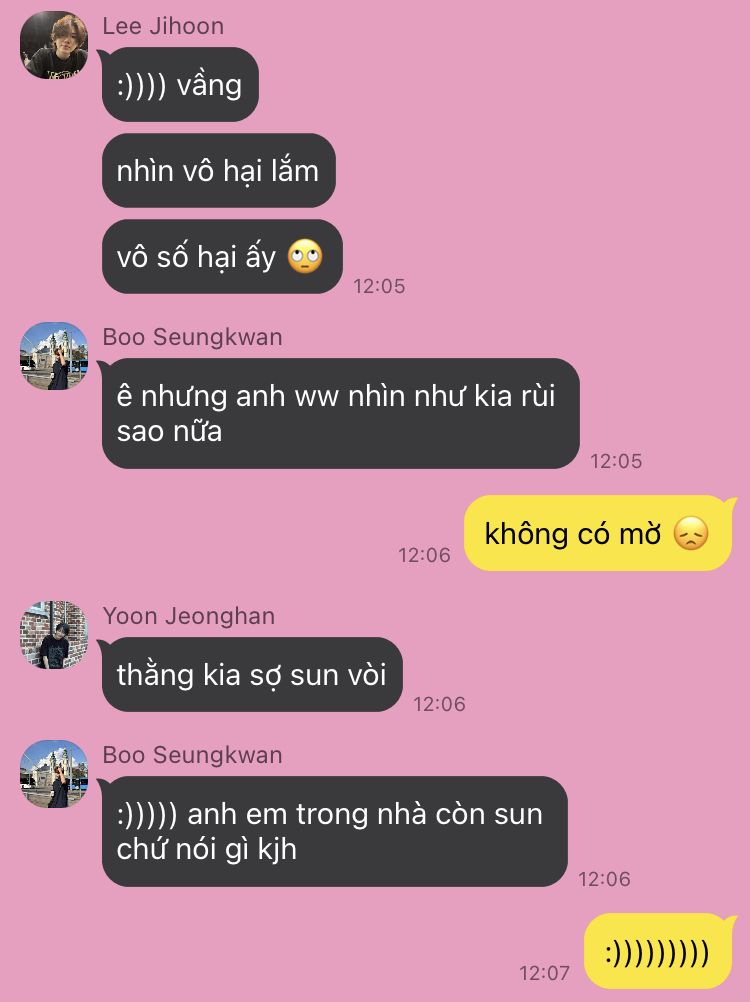Tap the 12:07 timestamp
The image size is (750, 1002).
[544, 973]
